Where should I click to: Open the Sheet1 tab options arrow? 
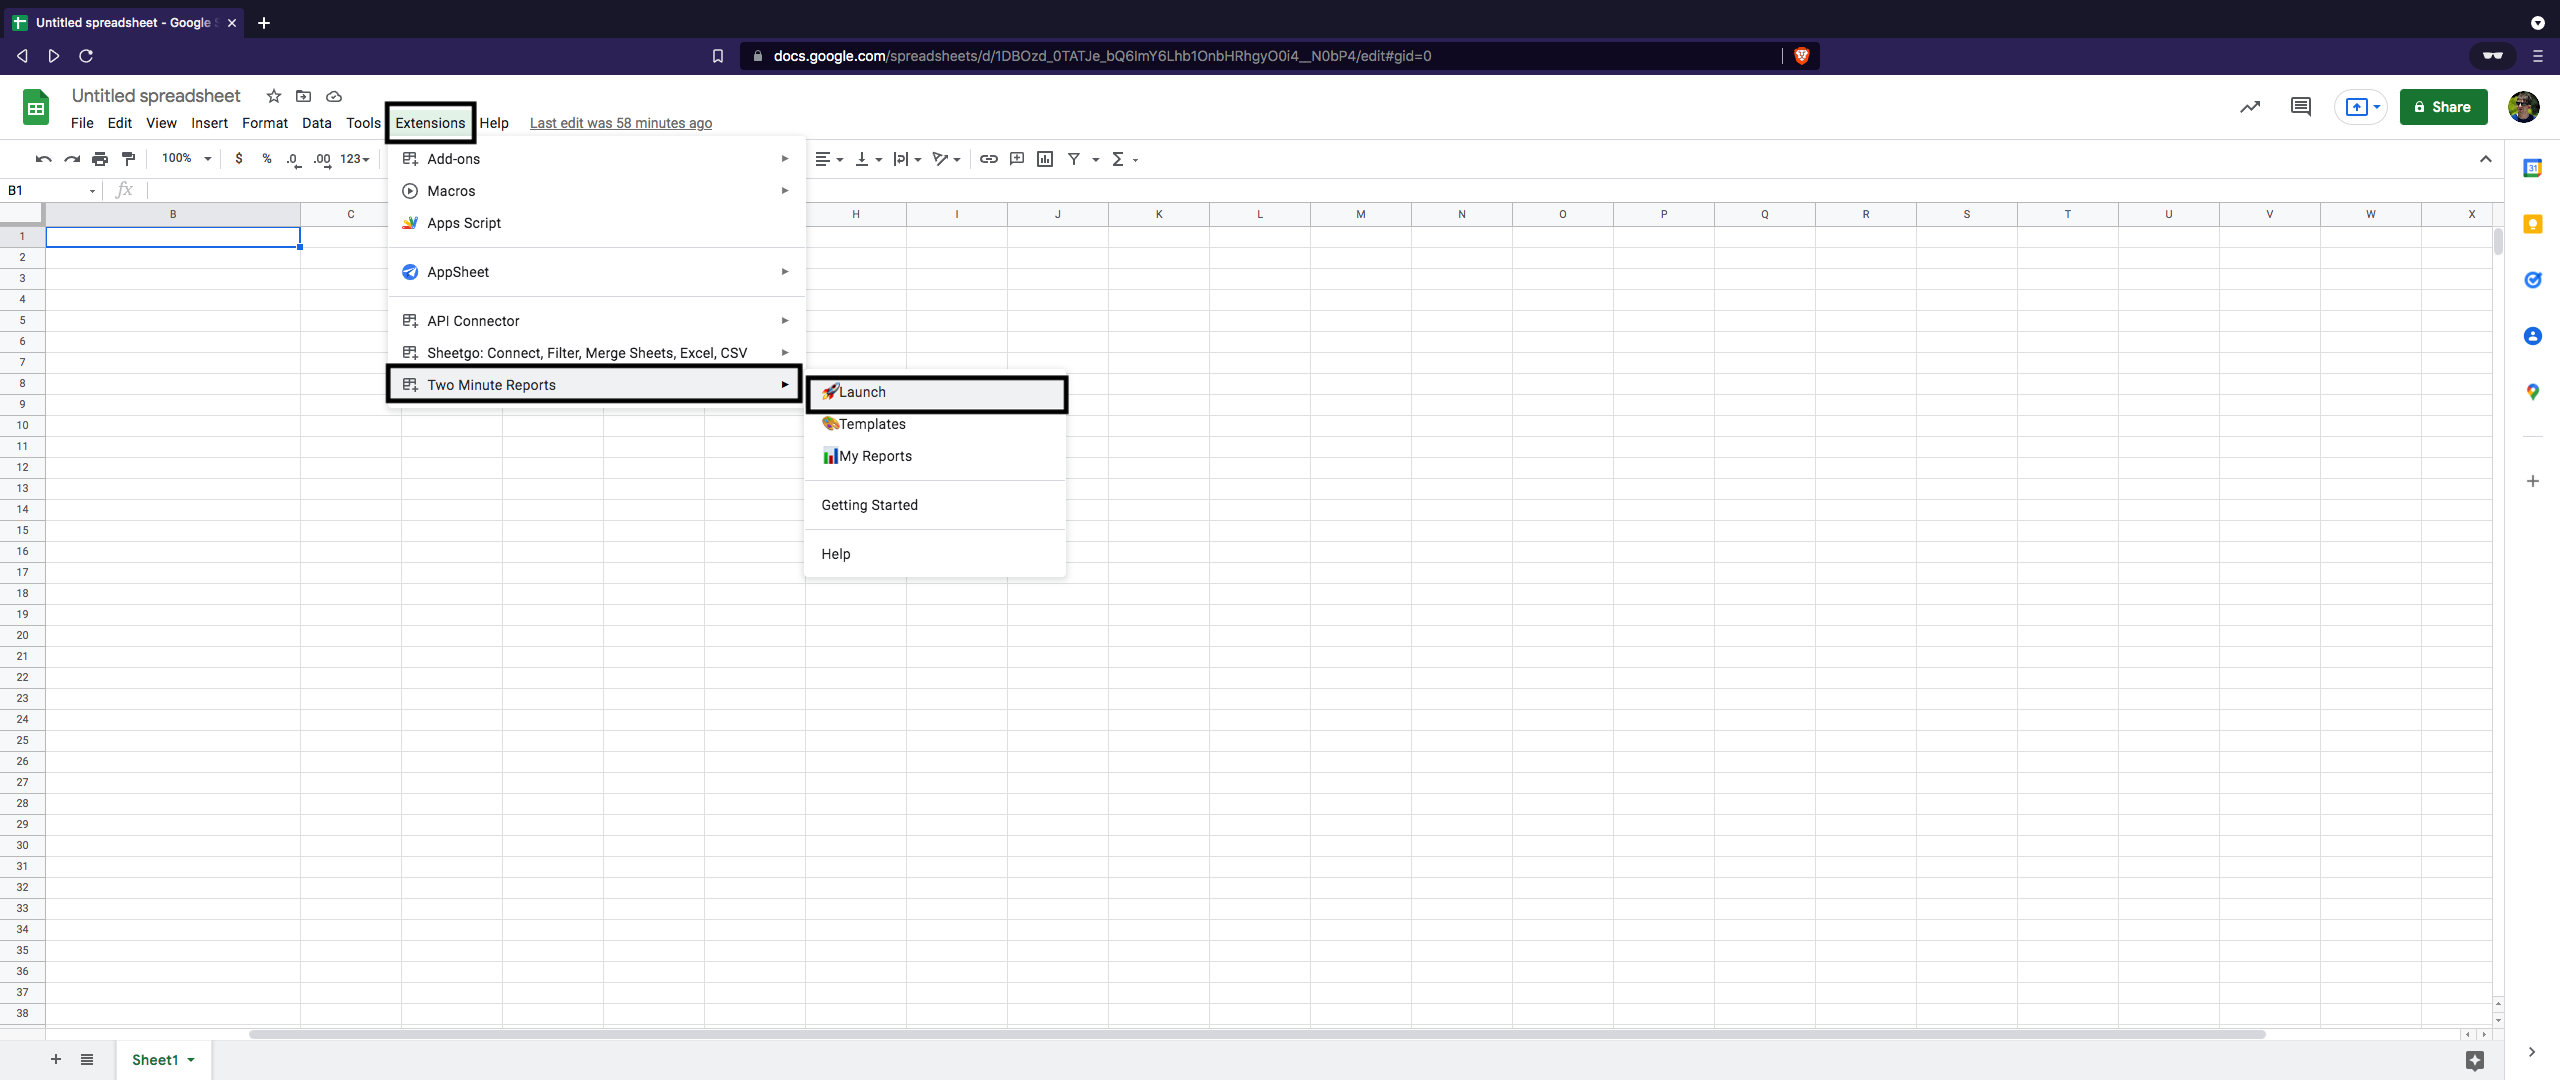click(191, 1060)
